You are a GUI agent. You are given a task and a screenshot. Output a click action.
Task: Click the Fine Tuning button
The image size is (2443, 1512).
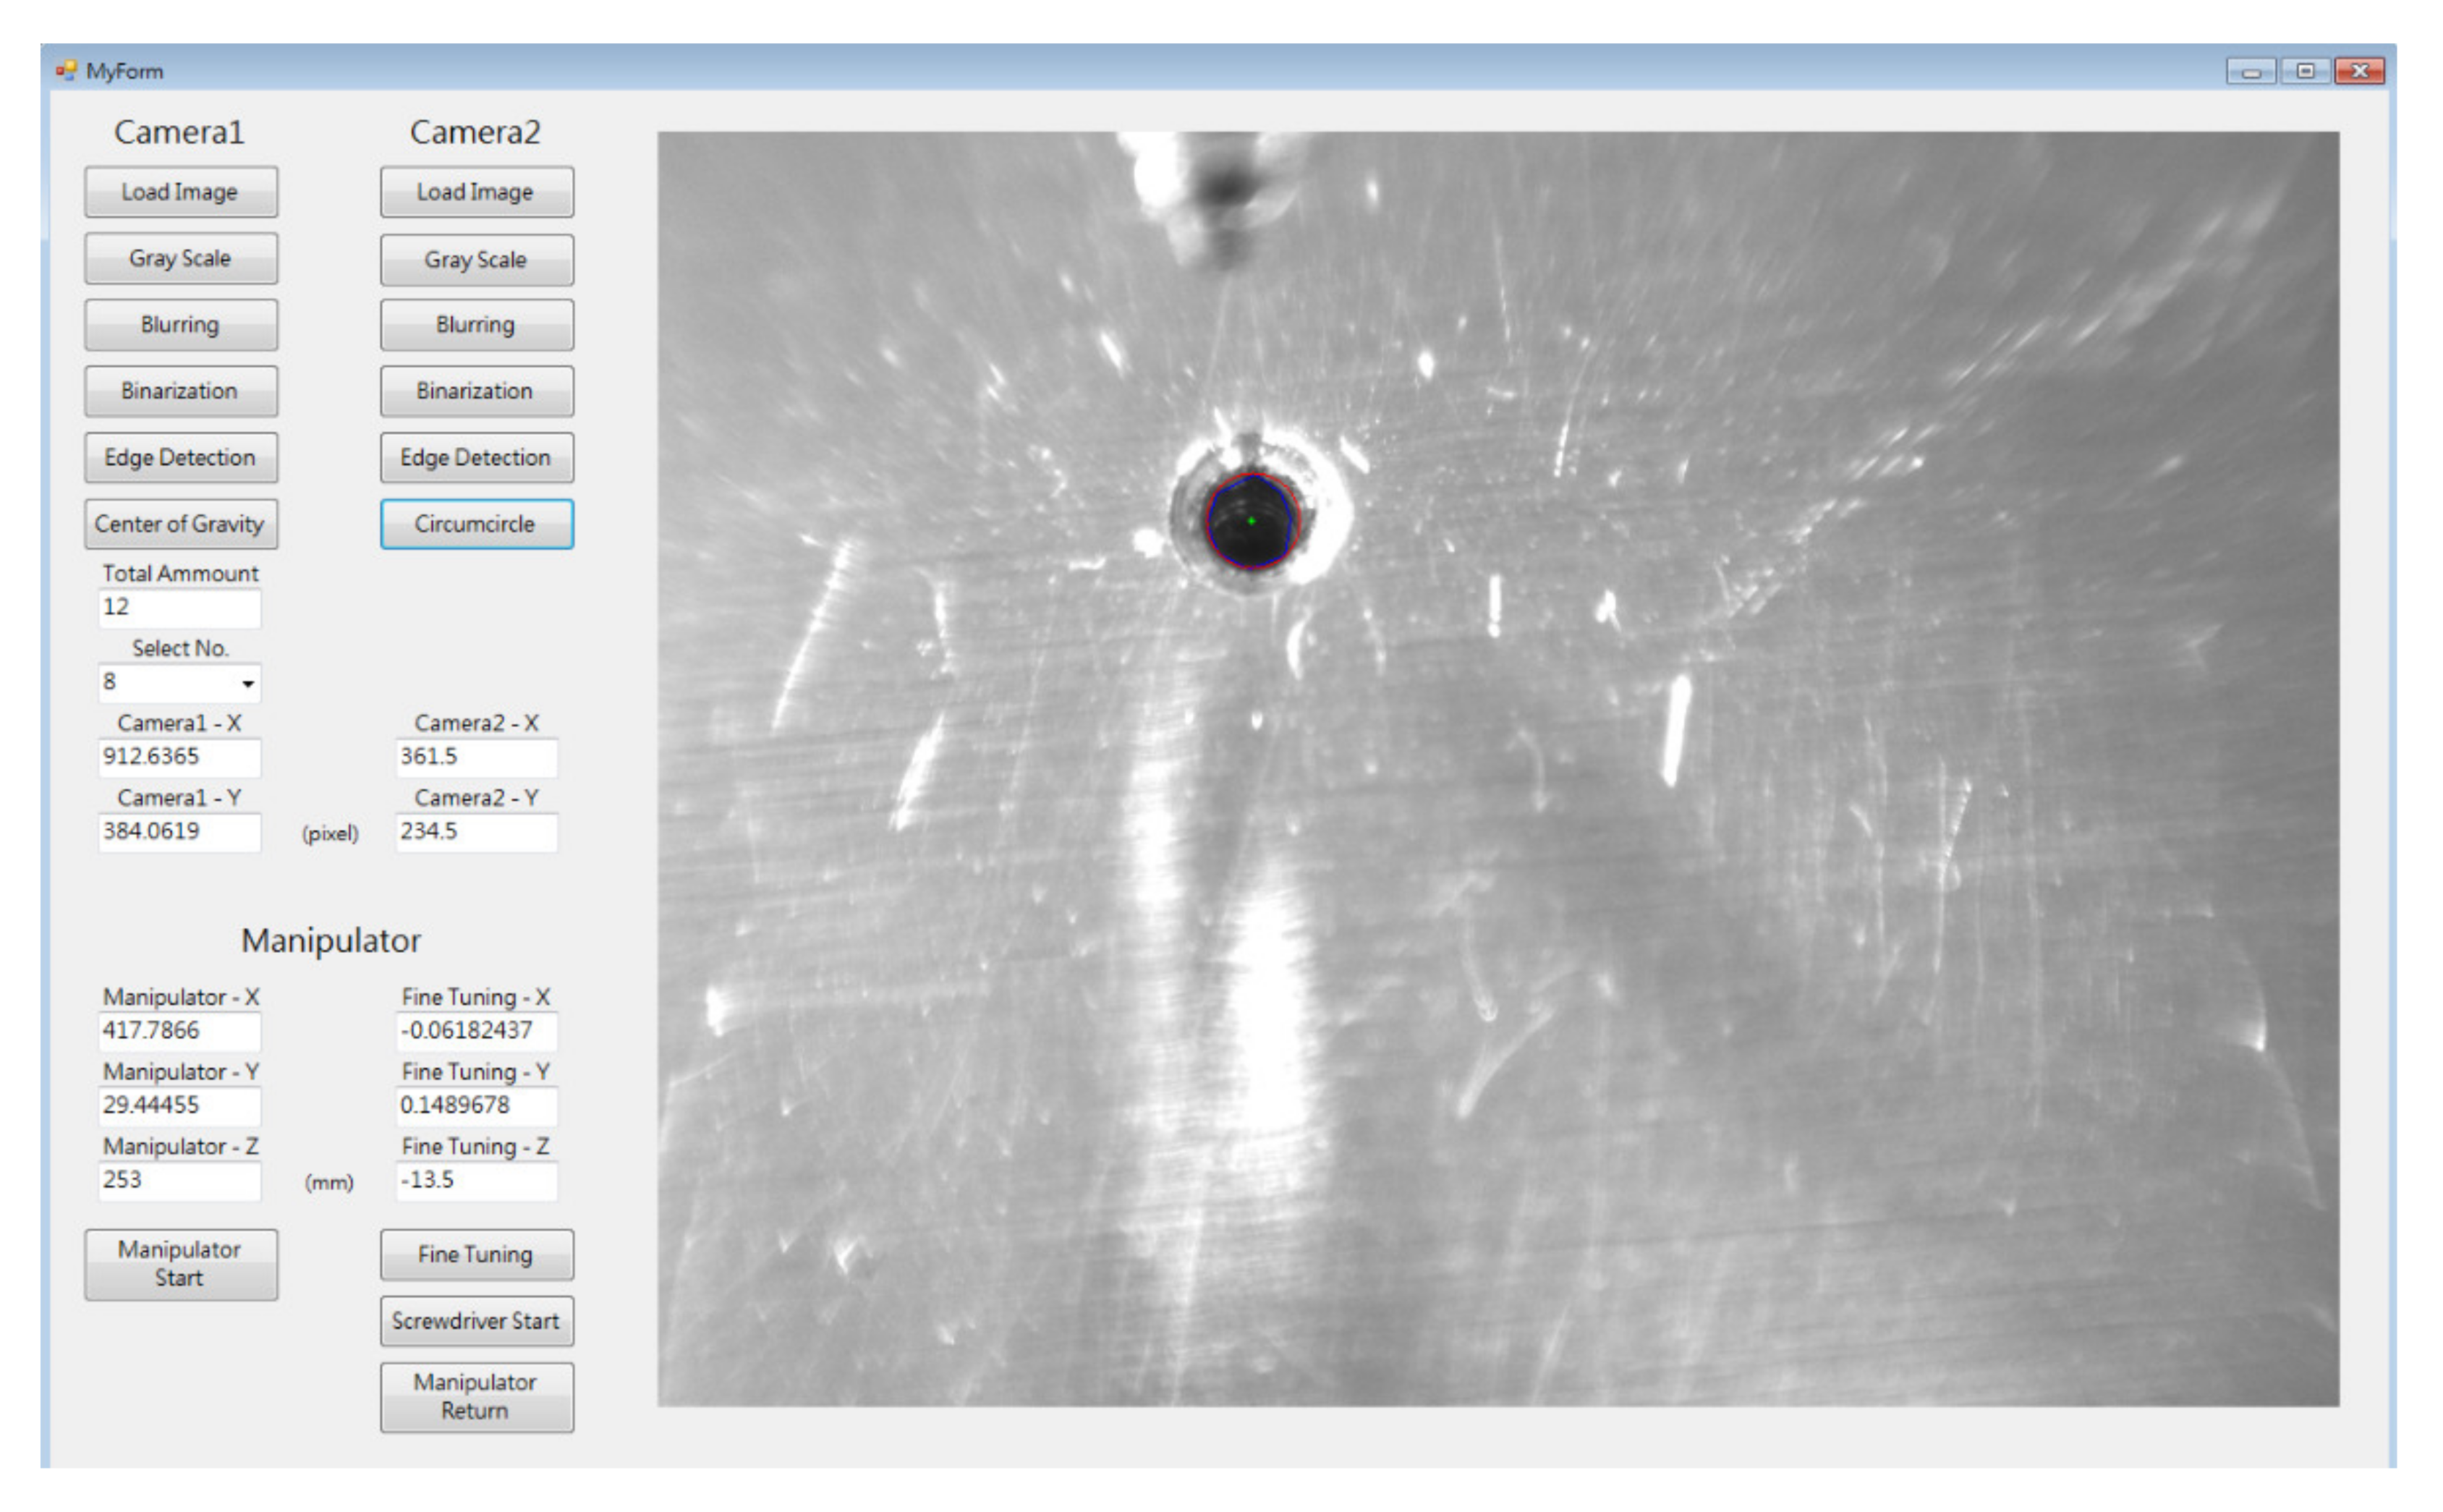pyautogui.click(x=476, y=1255)
